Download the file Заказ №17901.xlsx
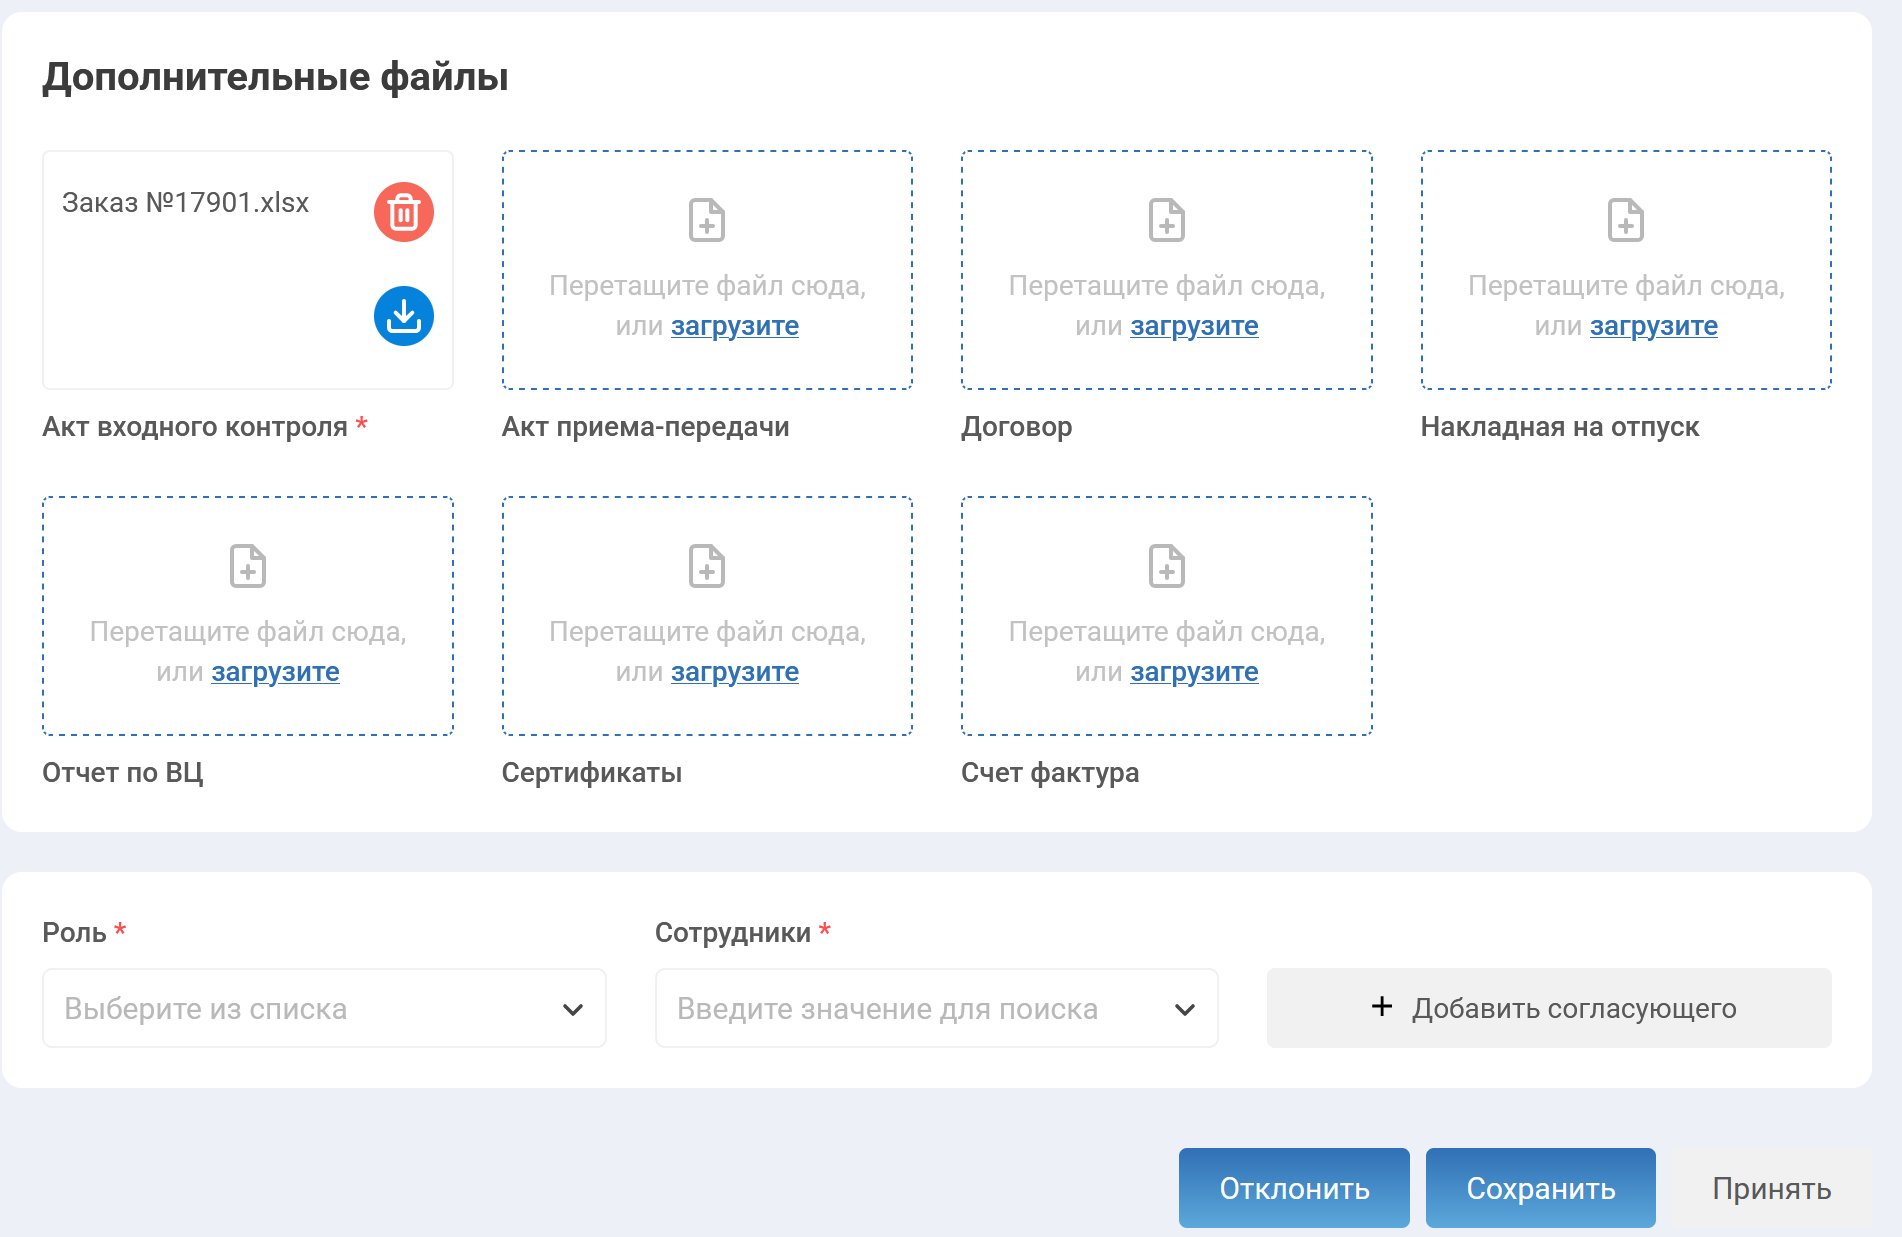 403,316
